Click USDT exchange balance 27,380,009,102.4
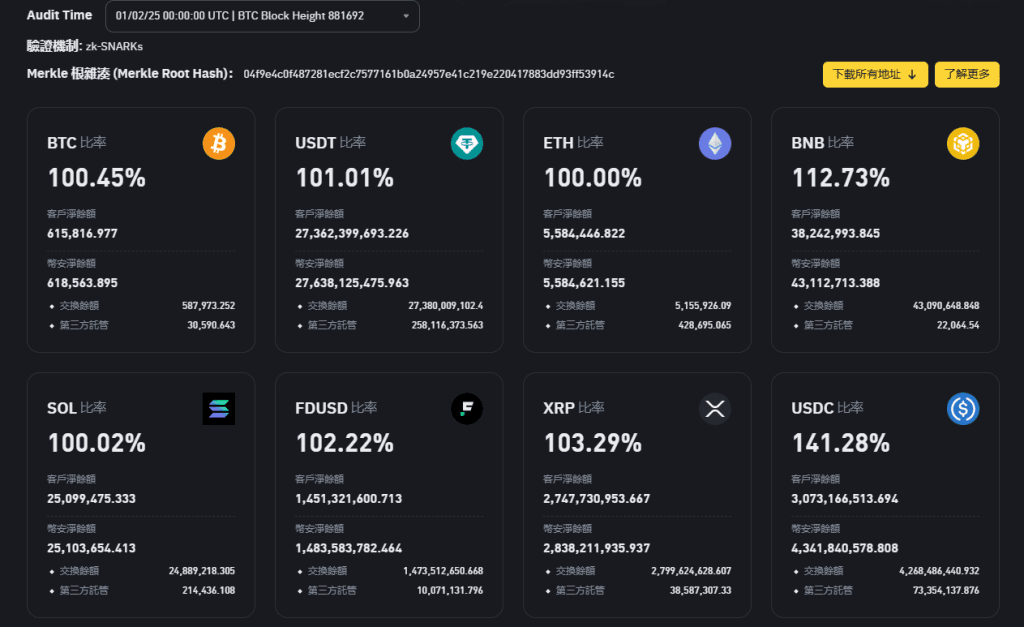 pos(446,306)
